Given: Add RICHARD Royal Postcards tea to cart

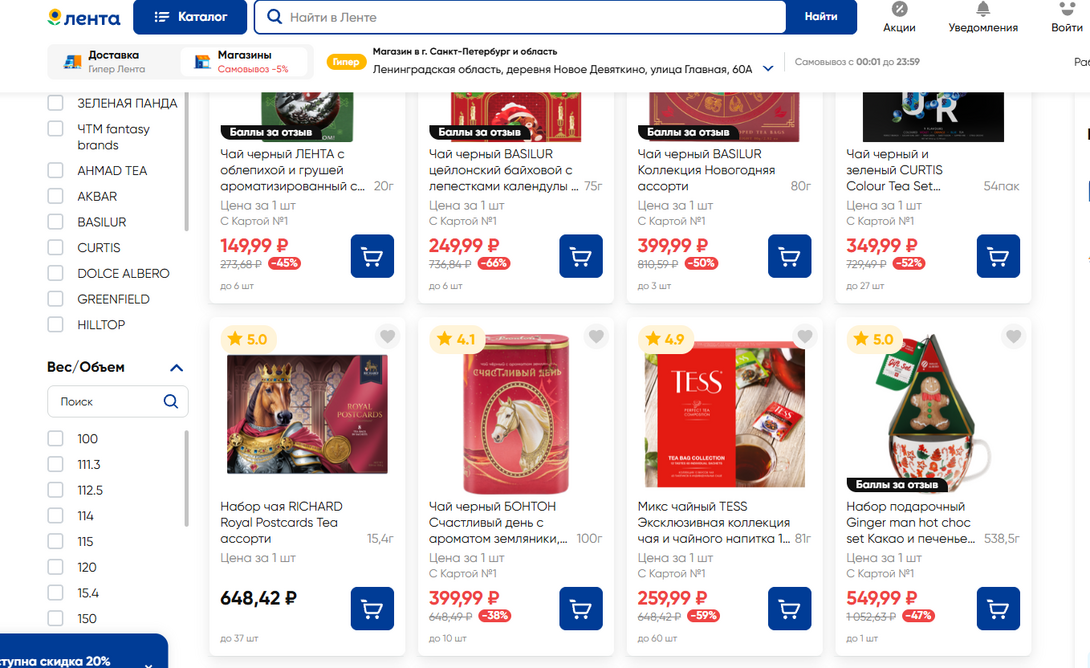Looking at the screenshot, I should (372, 609).
